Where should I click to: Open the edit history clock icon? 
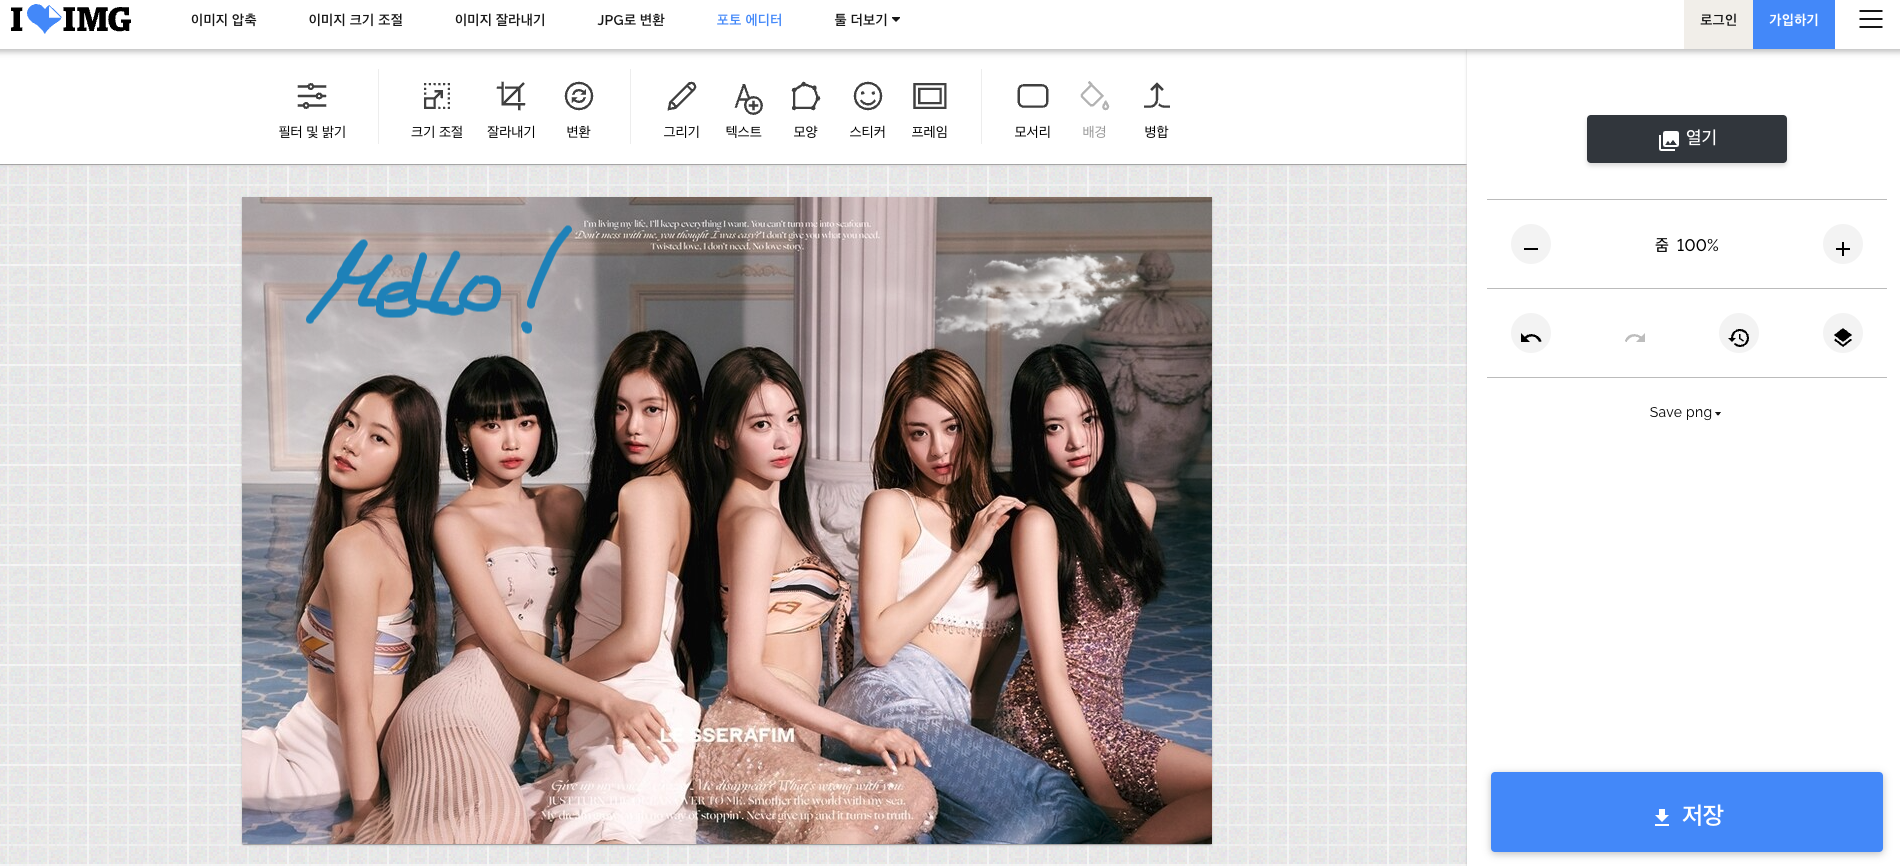[x=1739, y=334]
